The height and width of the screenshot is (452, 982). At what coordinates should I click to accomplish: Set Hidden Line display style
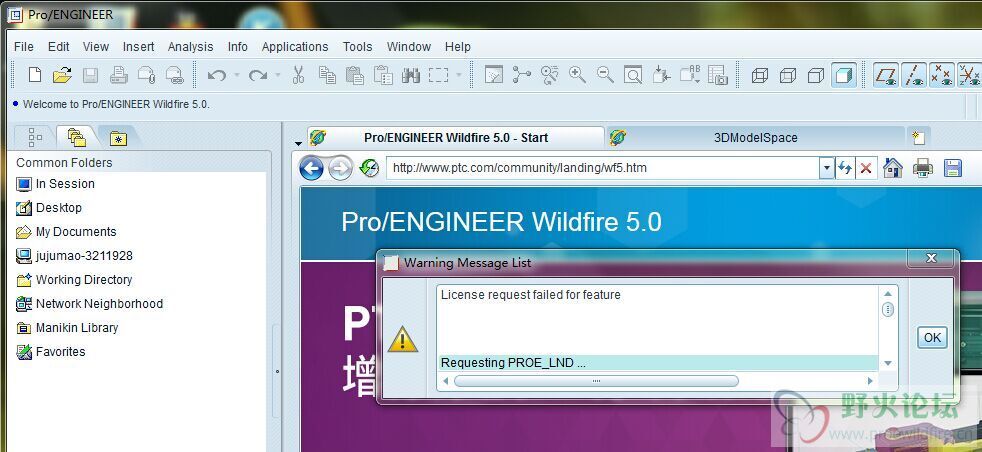coord(788,76)
